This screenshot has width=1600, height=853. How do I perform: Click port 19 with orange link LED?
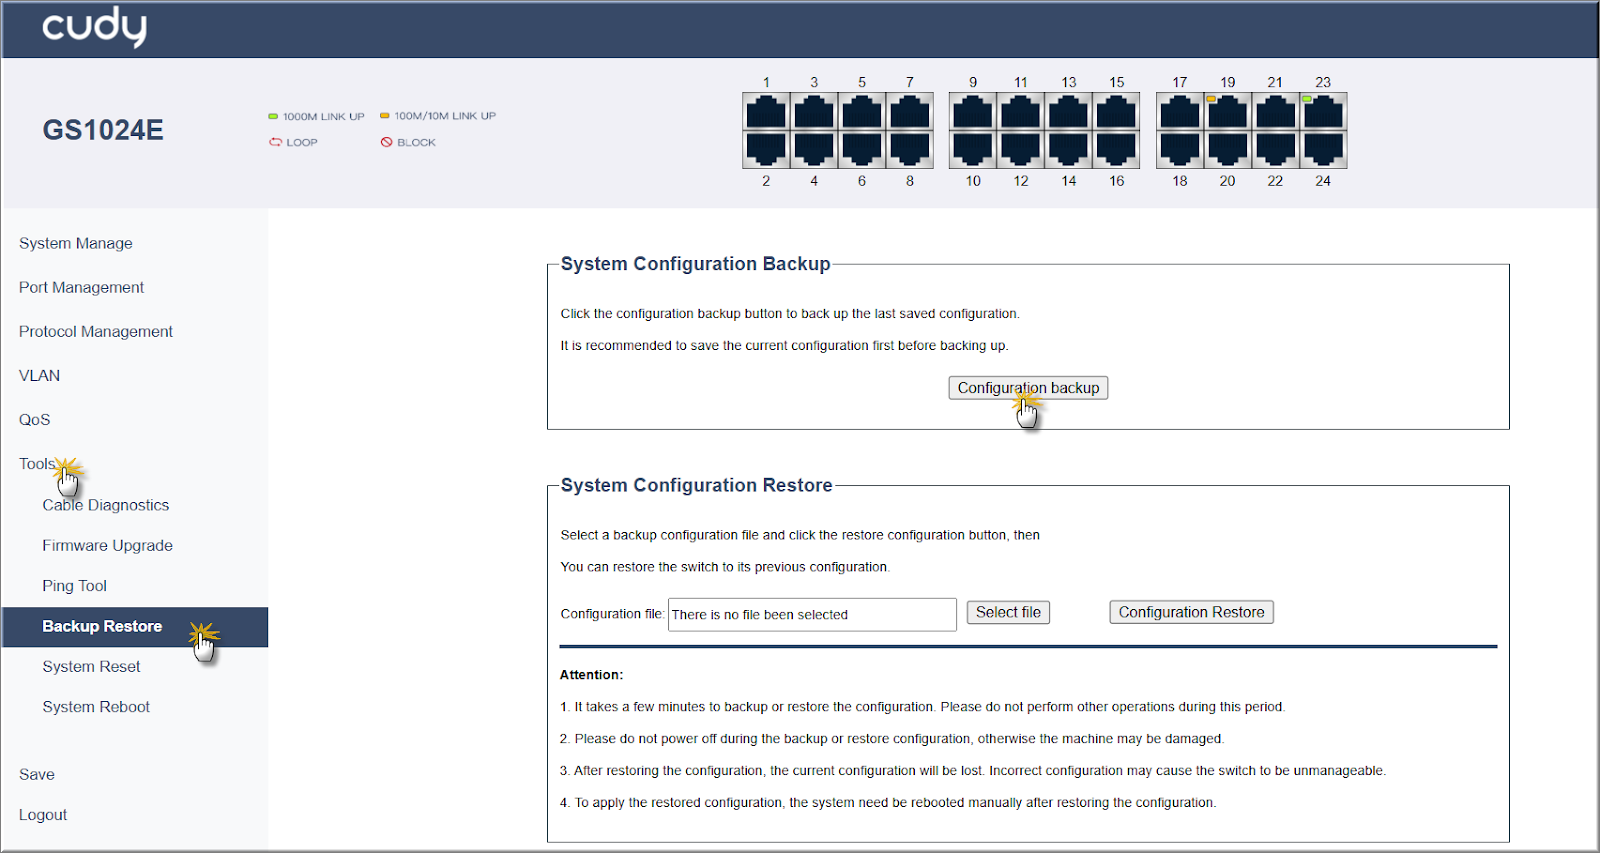tap(1228, 112)
